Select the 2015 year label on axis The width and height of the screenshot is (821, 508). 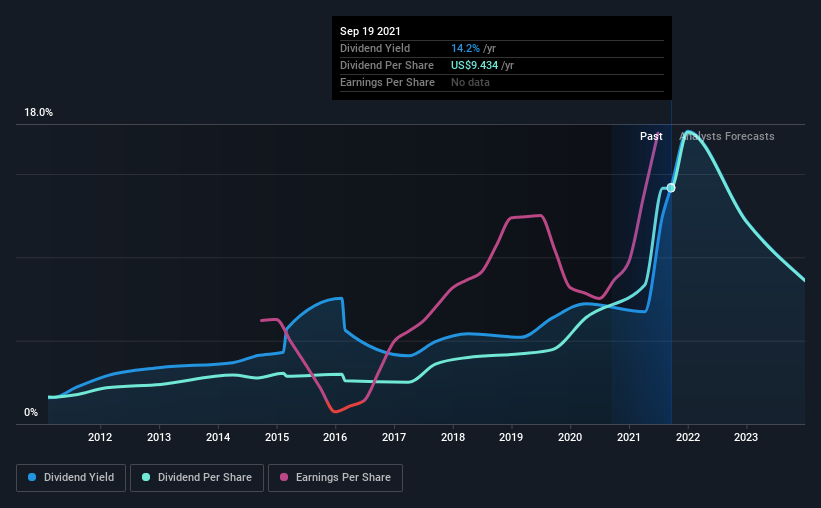[x=277, y=437]
